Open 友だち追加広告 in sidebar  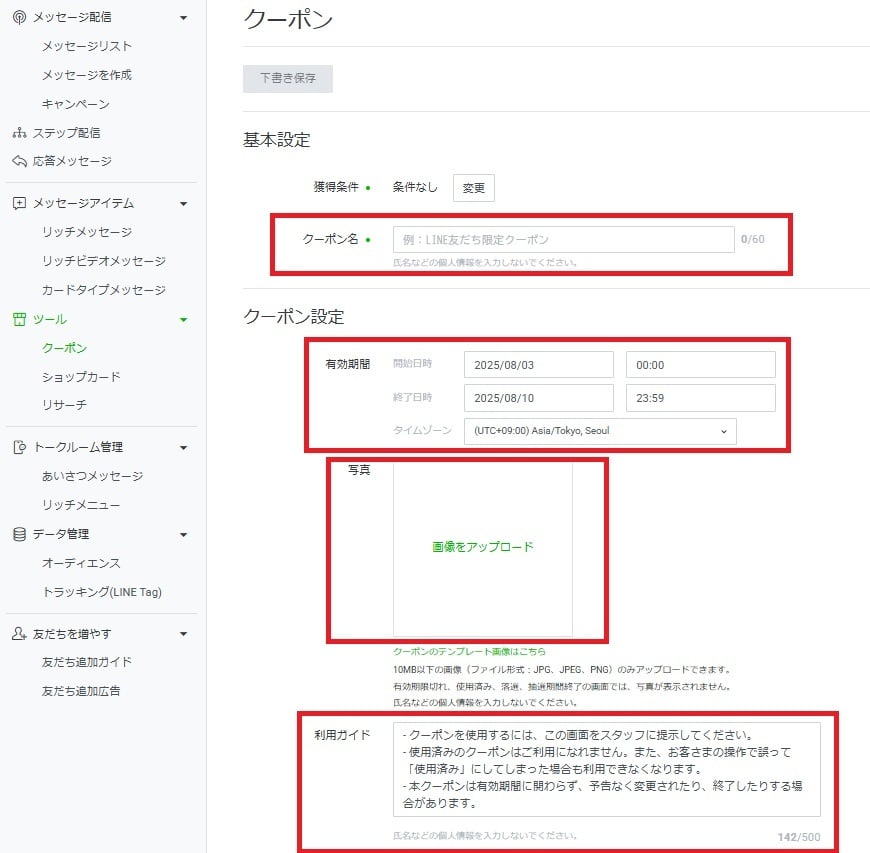pos(81,691)
